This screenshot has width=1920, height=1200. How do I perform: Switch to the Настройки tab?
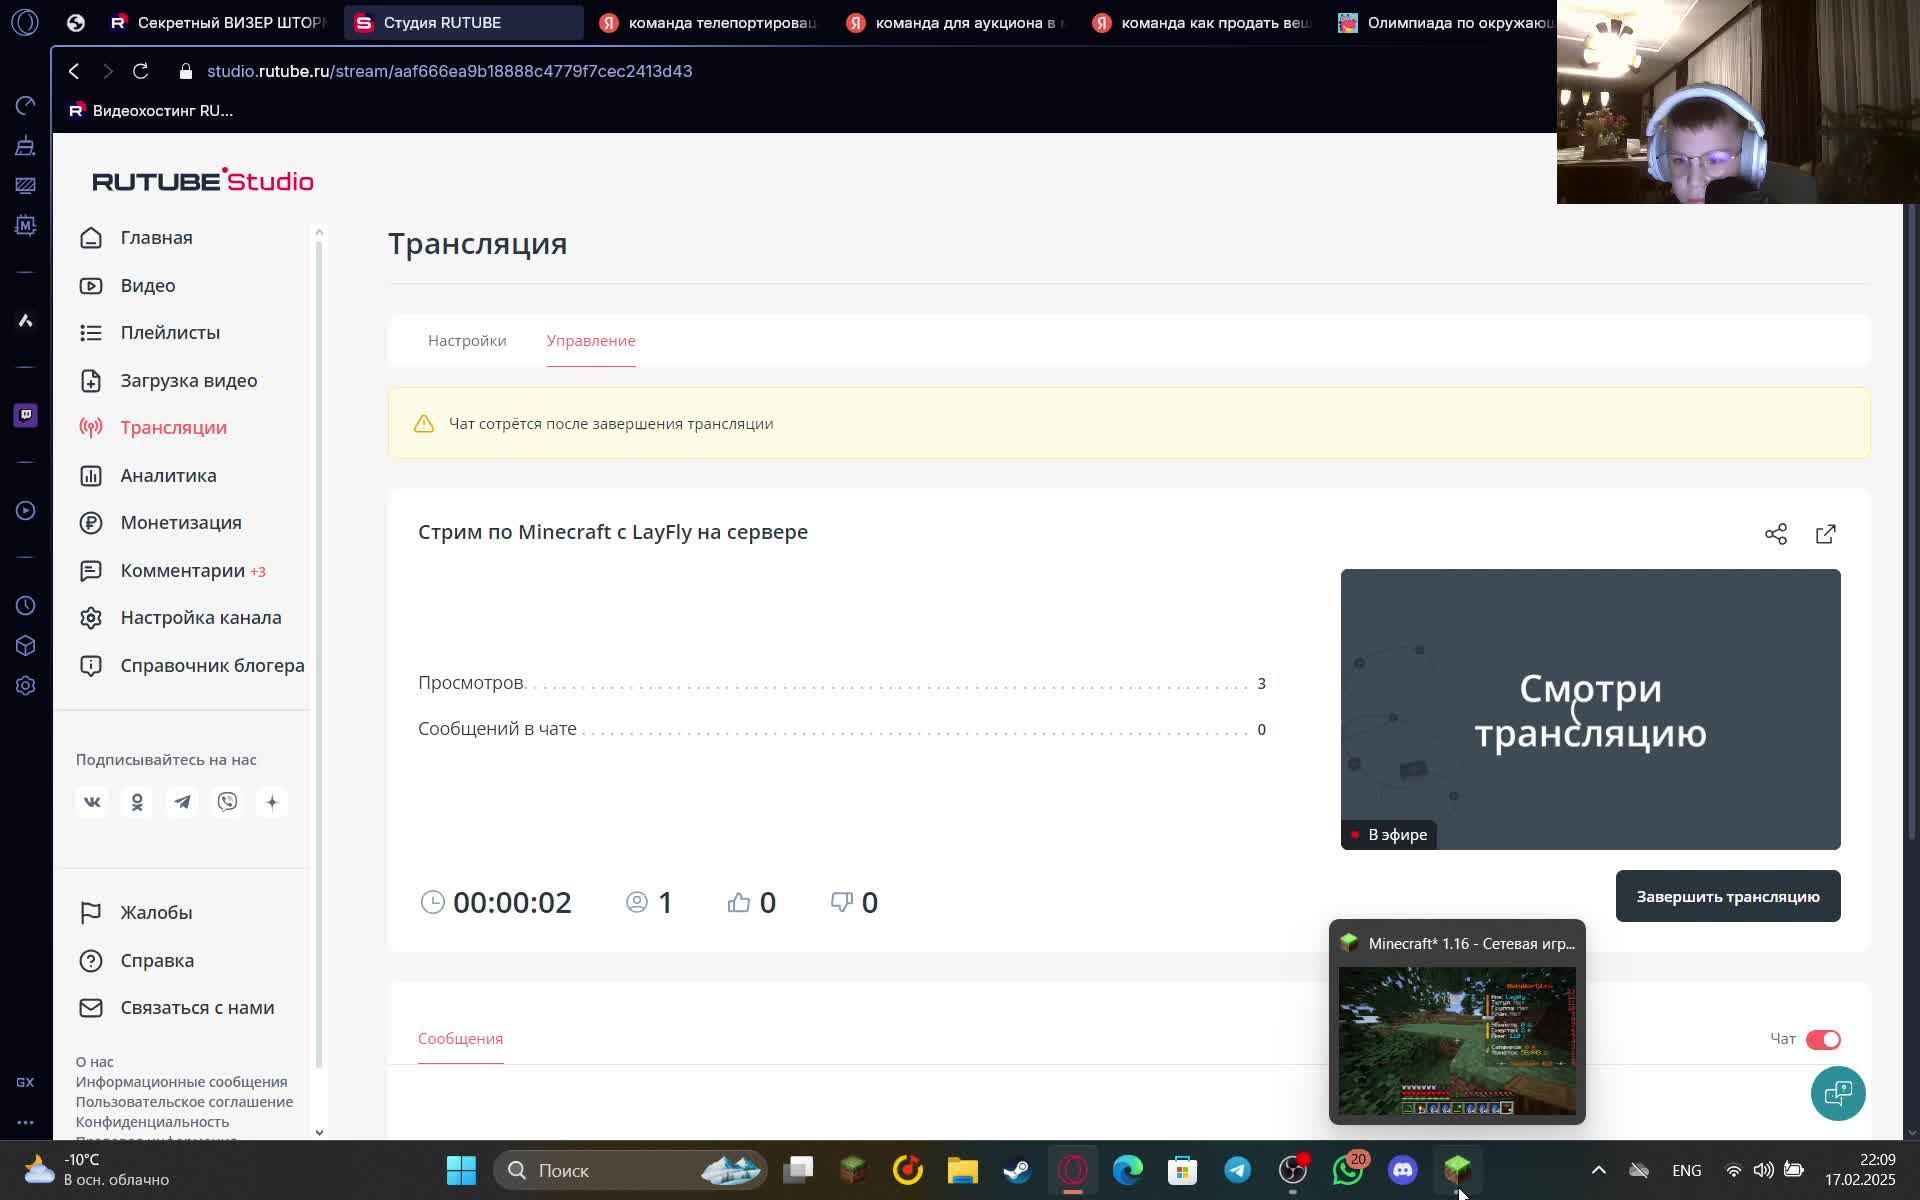[467, 341]
